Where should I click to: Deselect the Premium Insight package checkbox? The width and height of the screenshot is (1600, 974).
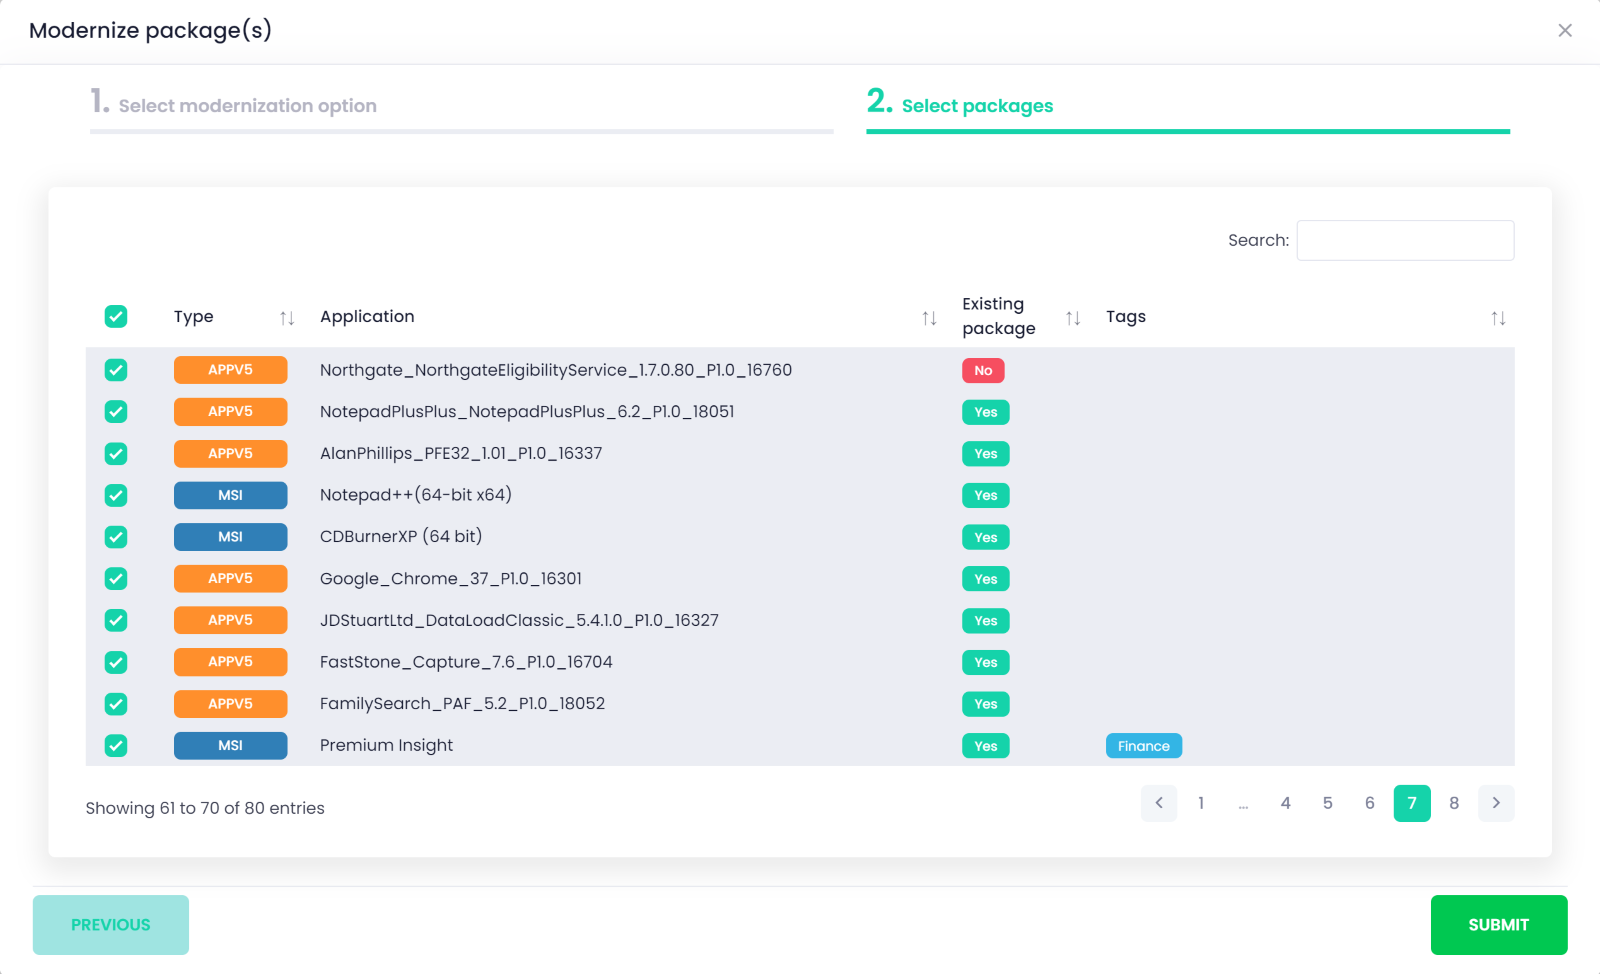[116, 746]
